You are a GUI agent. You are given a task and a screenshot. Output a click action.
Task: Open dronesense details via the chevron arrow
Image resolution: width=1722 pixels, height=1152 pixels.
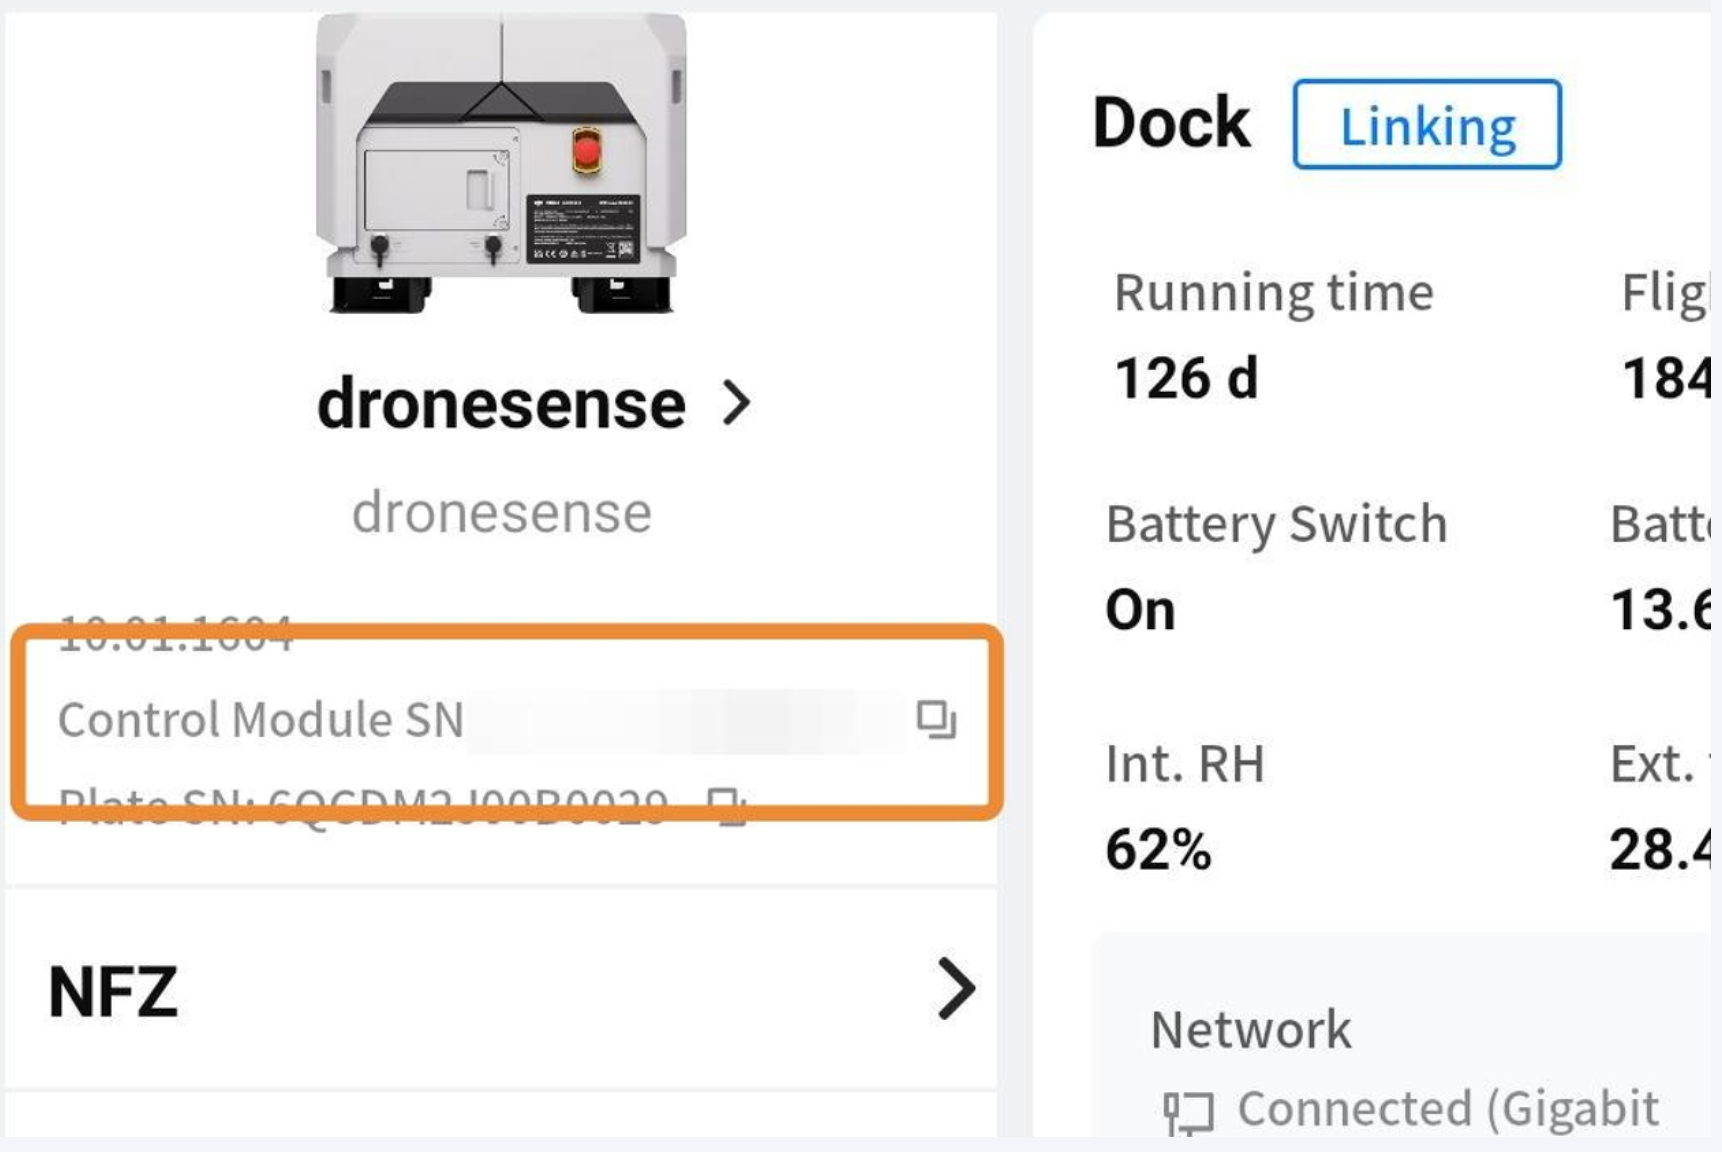click(737, 403)
